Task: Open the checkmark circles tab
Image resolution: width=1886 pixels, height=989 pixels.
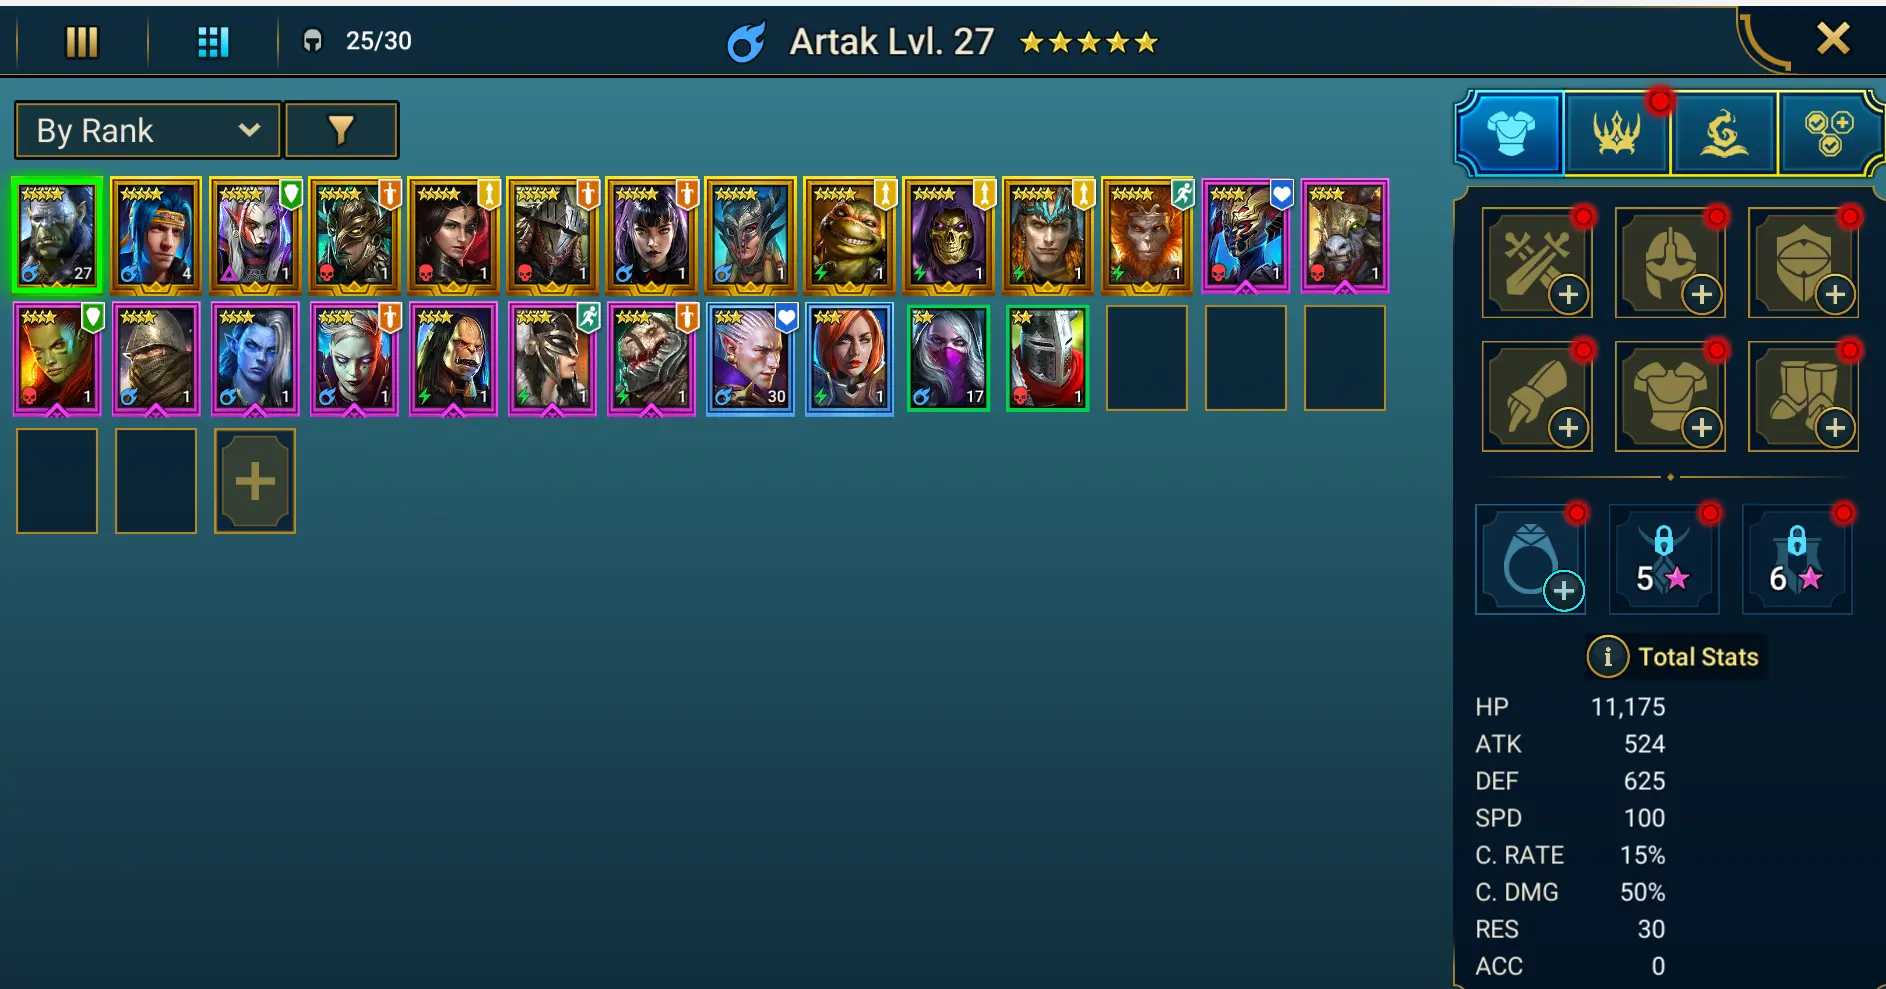Action: (1828, 133)
